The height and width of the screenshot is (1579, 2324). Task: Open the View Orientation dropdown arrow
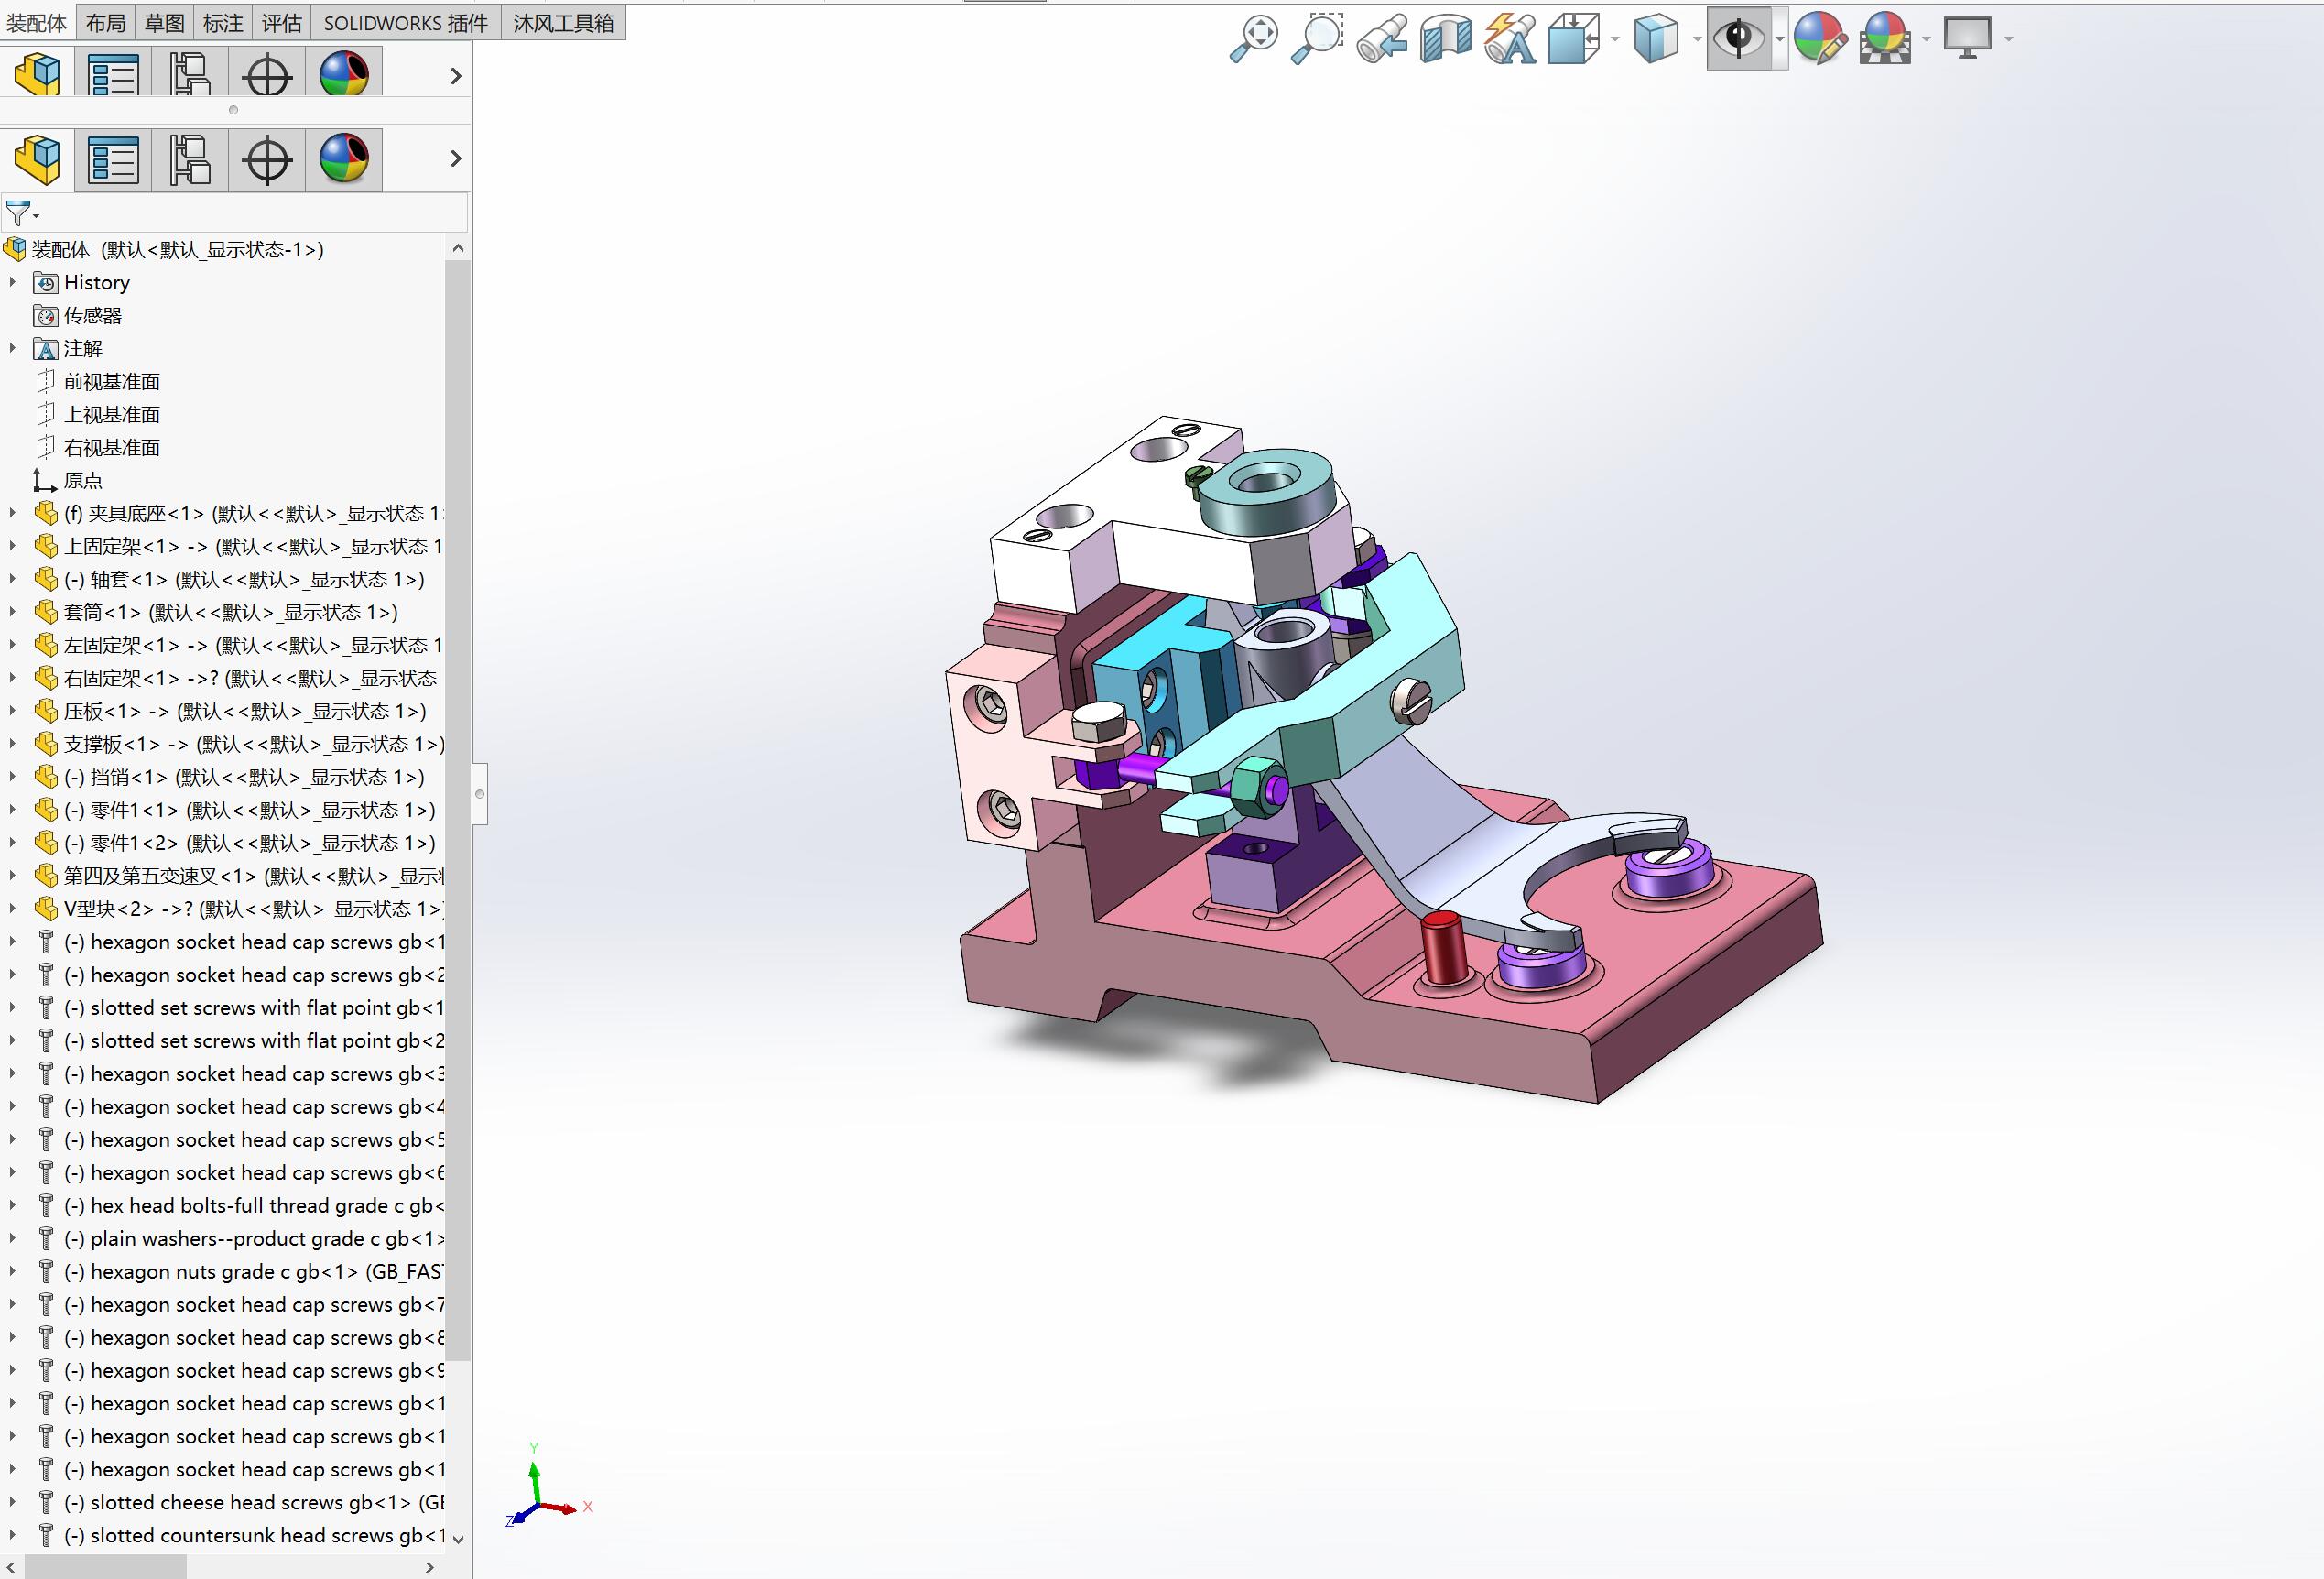1616,40
